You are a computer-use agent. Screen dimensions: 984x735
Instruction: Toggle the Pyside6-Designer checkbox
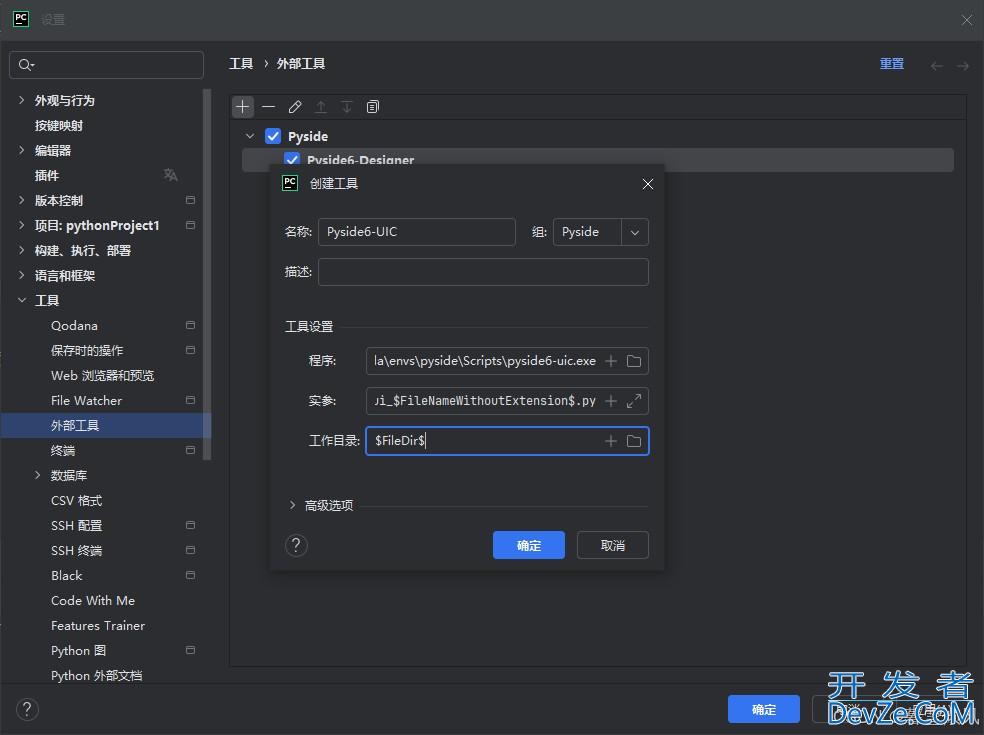[292, 159]
